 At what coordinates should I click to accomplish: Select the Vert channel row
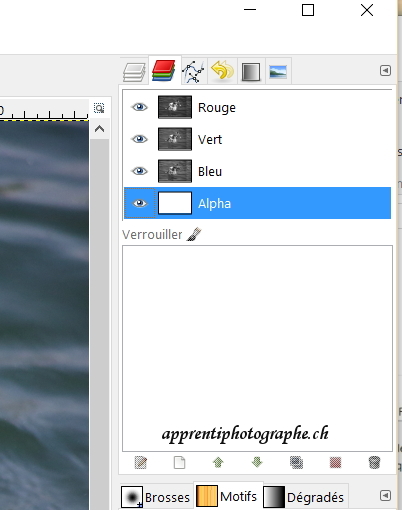point(257,139)
